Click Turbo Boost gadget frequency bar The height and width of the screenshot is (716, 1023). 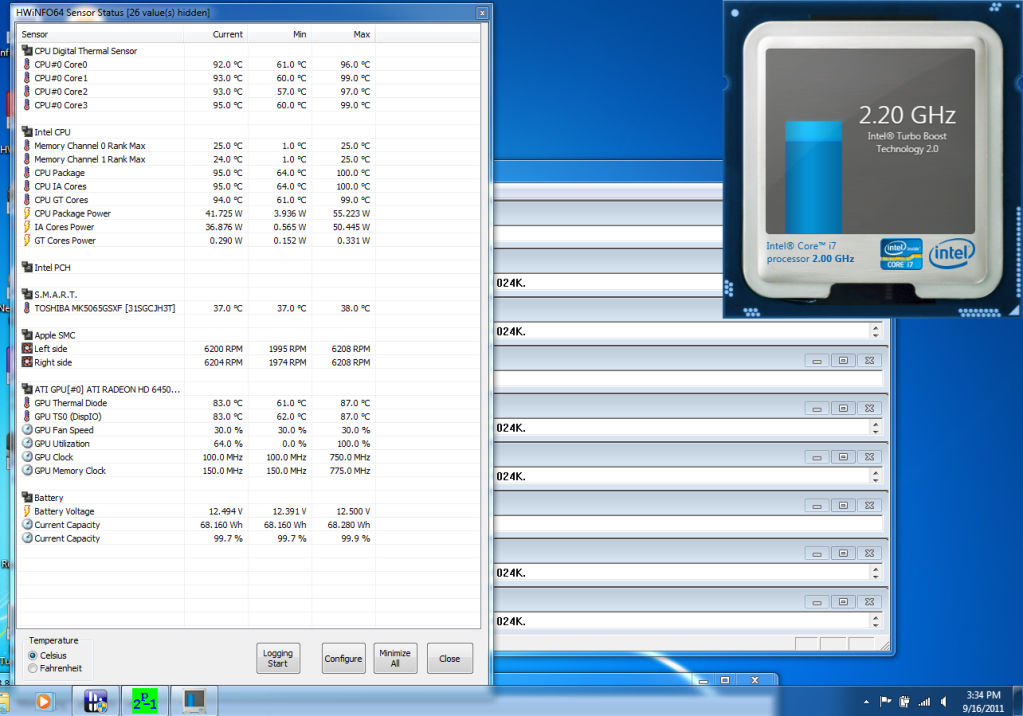[813, 177]
